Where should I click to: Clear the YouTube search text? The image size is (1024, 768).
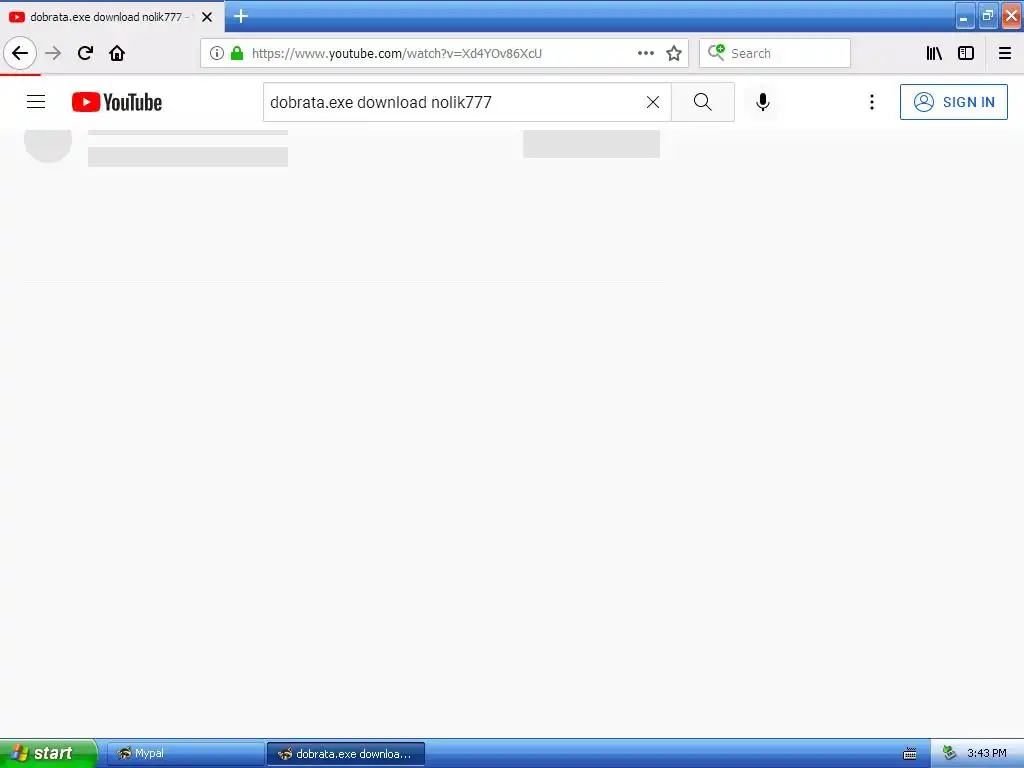tap(652, 102)
